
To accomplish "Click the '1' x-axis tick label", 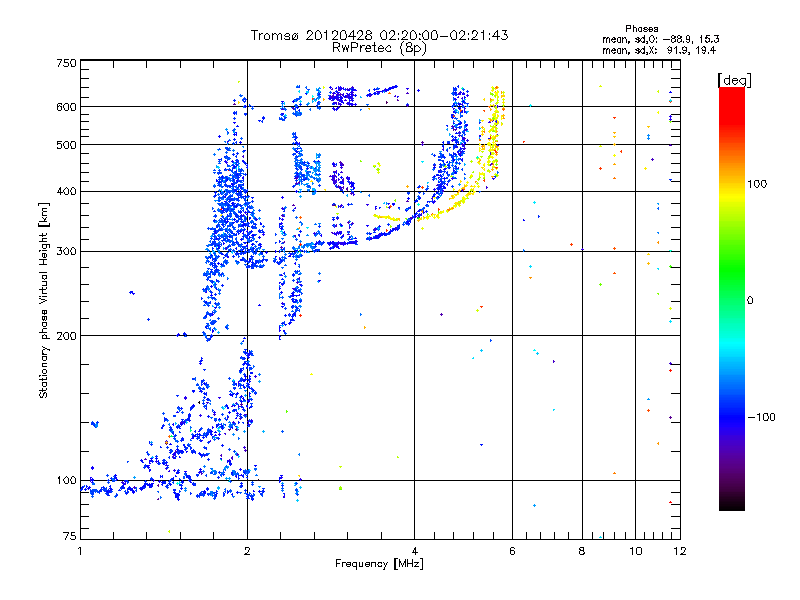I will point(80,551).
